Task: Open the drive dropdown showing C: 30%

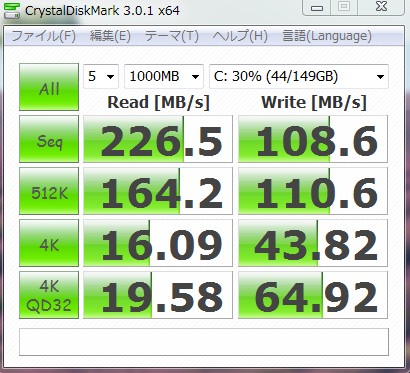Action: (x=299, y=76)
